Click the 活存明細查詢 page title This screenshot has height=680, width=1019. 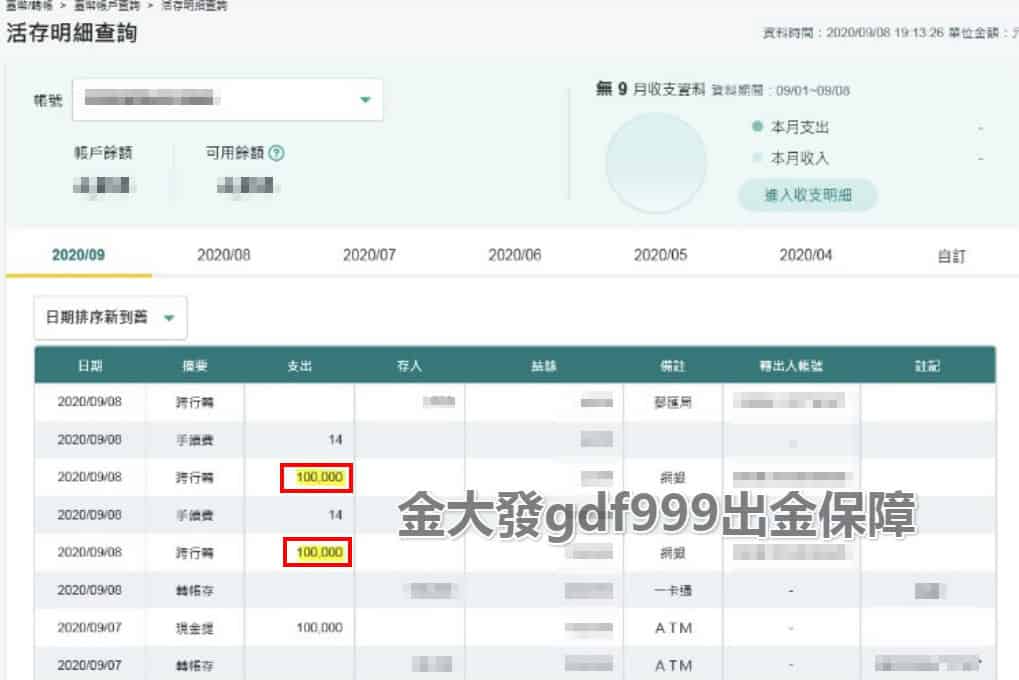point(72,34)
